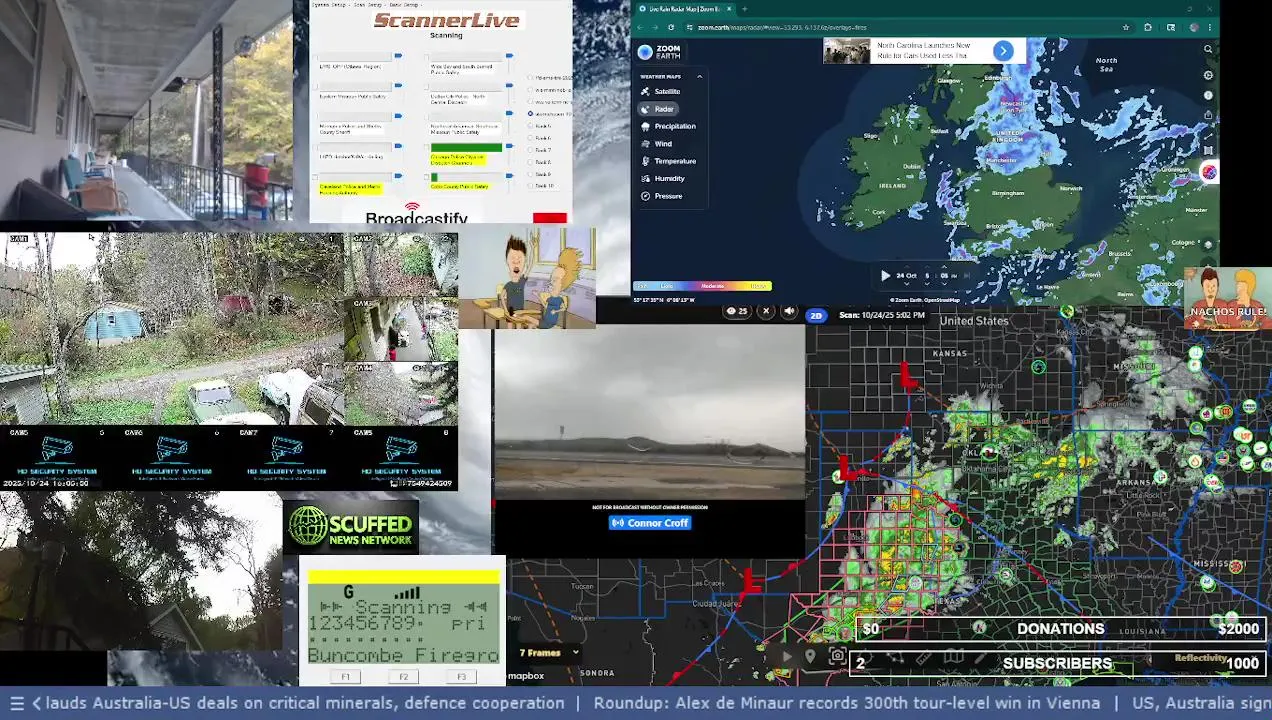Toggle the 2D map view button

[x=816, y=315]
